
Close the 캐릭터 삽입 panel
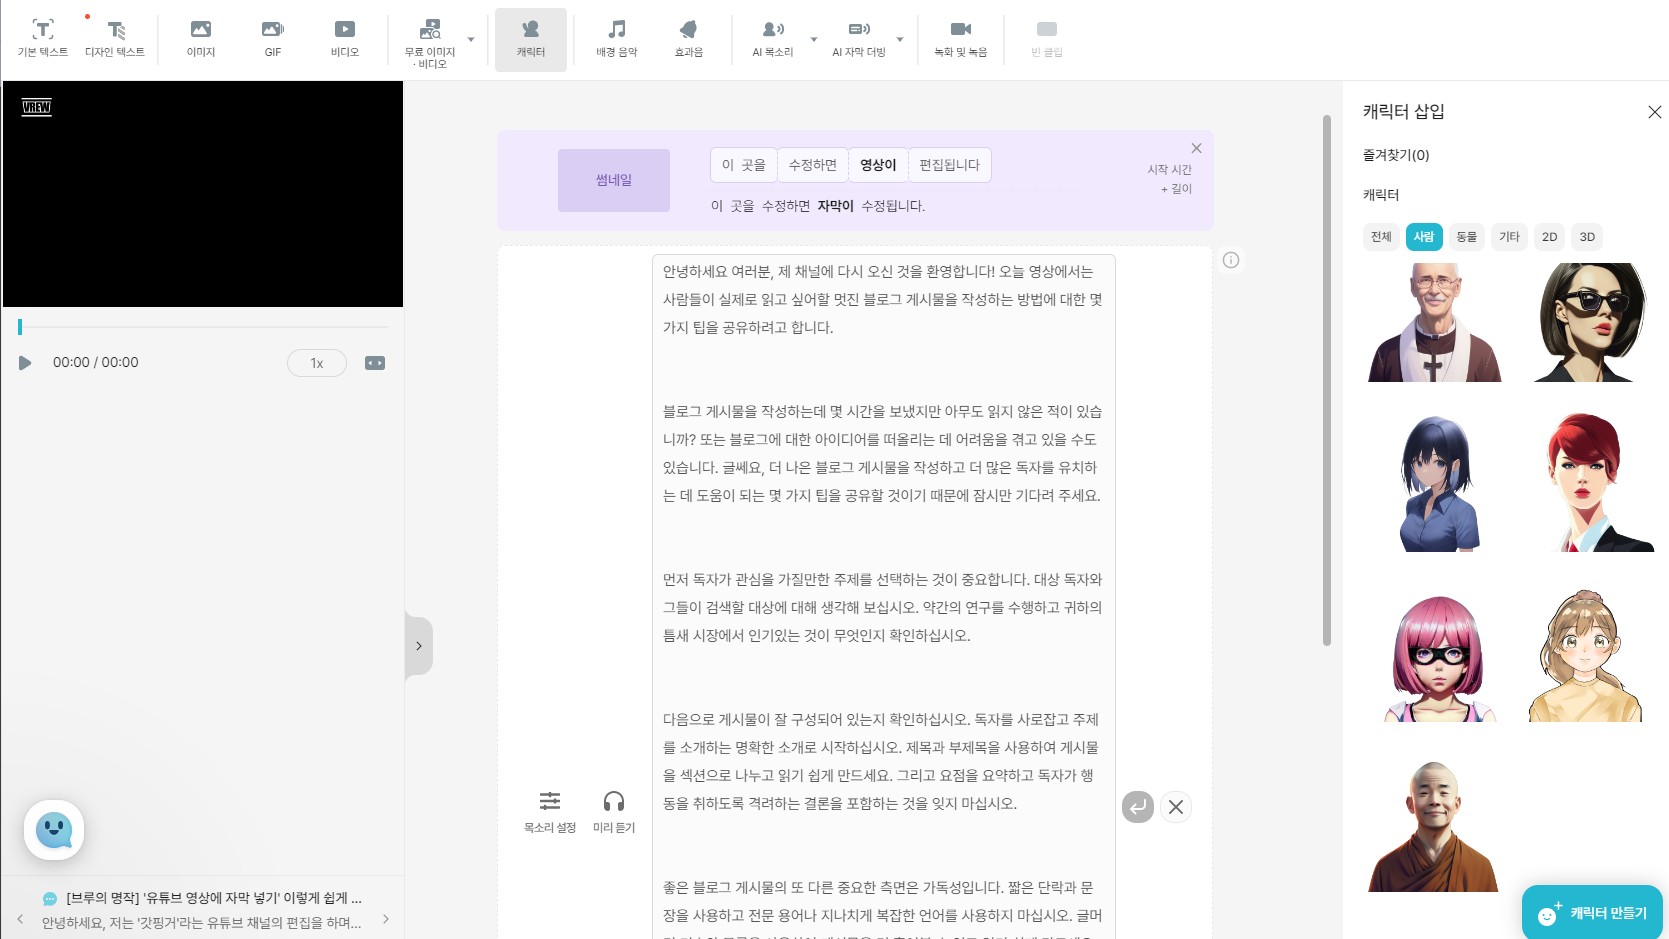tap(1654, 112)
